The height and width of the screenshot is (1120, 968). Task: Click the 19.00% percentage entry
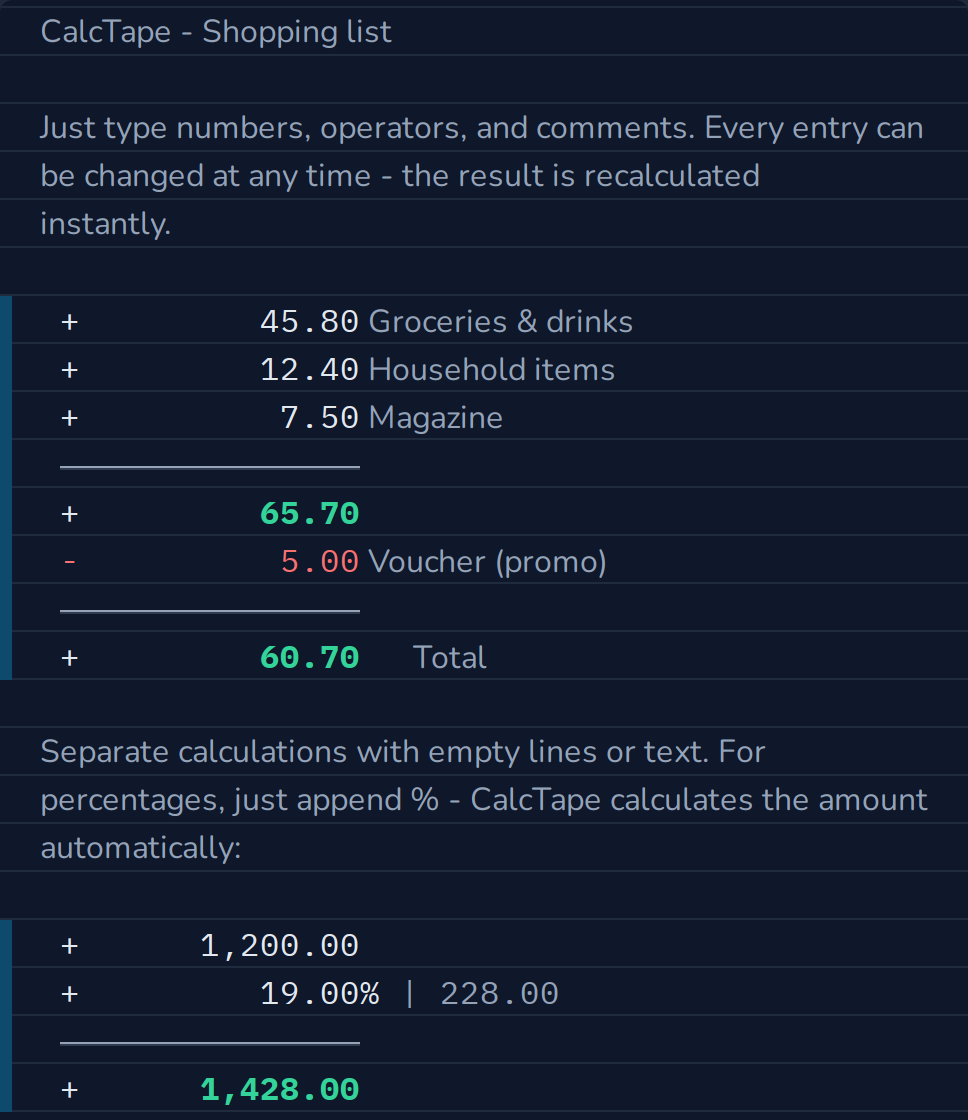(319, 994)
